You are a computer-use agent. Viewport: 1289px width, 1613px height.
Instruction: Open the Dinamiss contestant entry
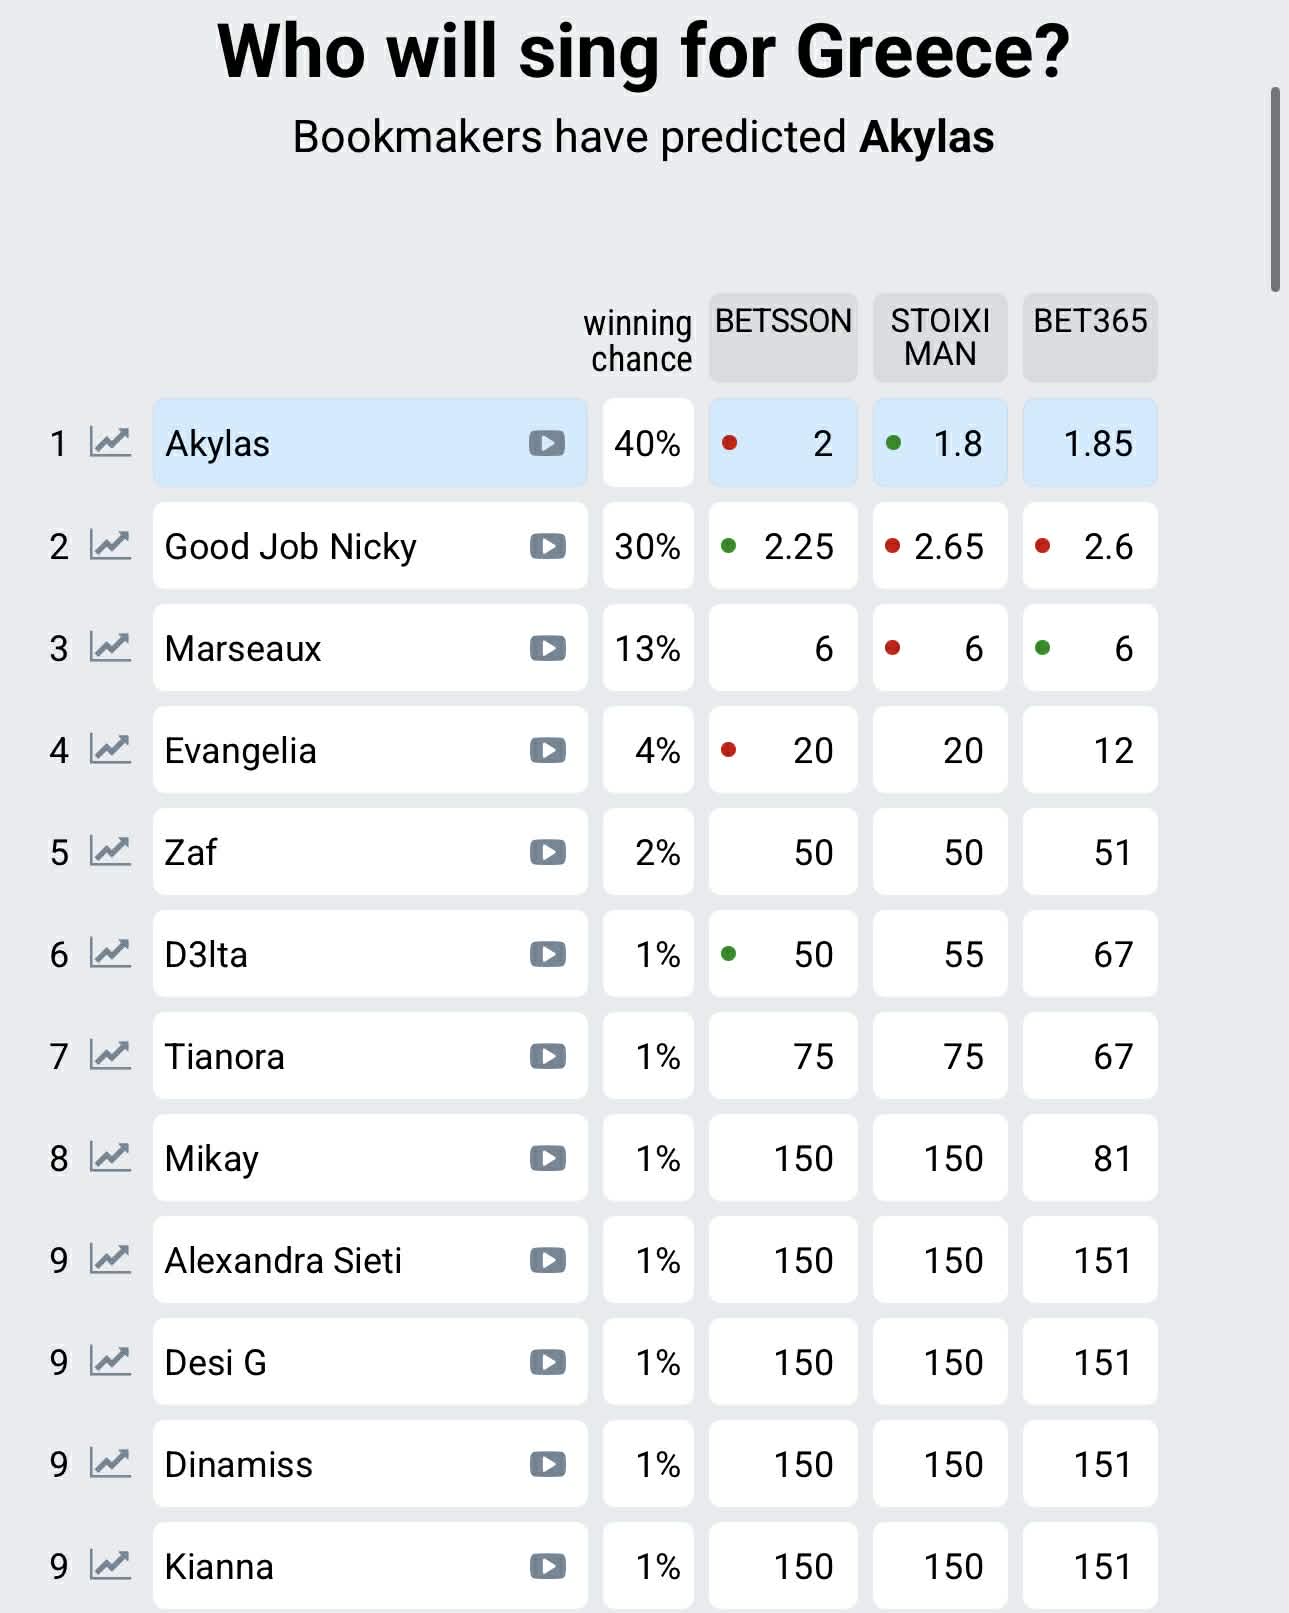pyautogui.click(x=340, y=1464)
